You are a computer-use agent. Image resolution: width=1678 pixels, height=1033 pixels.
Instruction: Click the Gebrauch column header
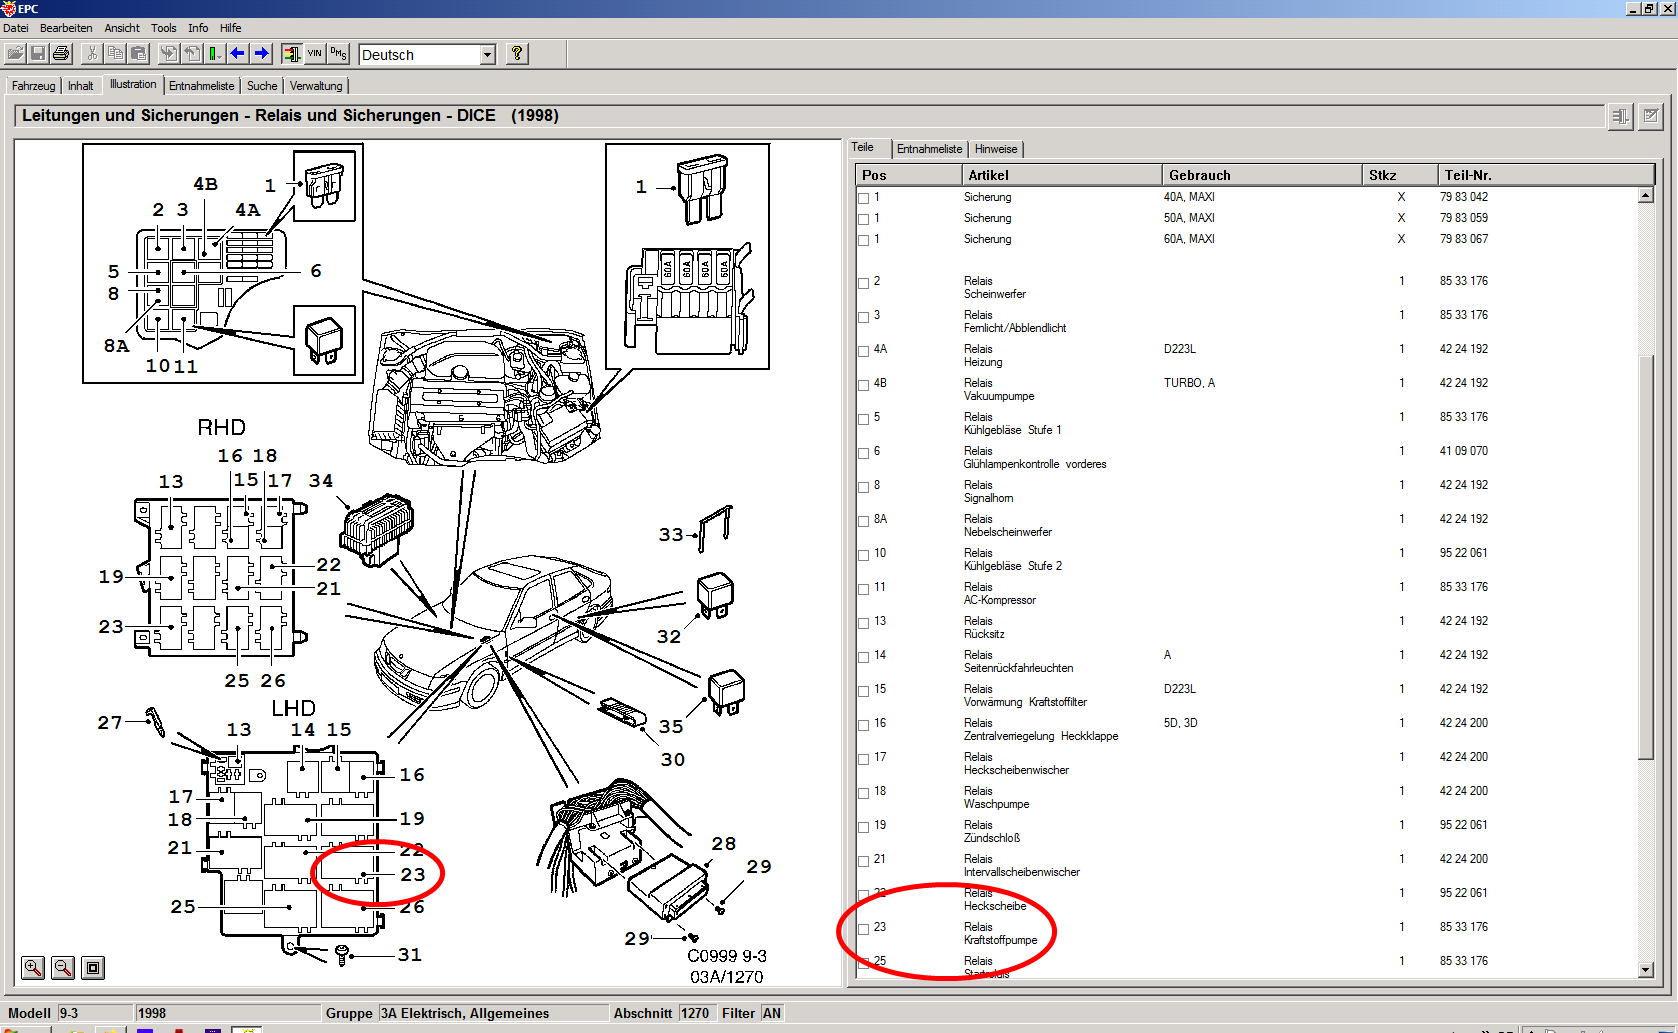point(1262,175)
